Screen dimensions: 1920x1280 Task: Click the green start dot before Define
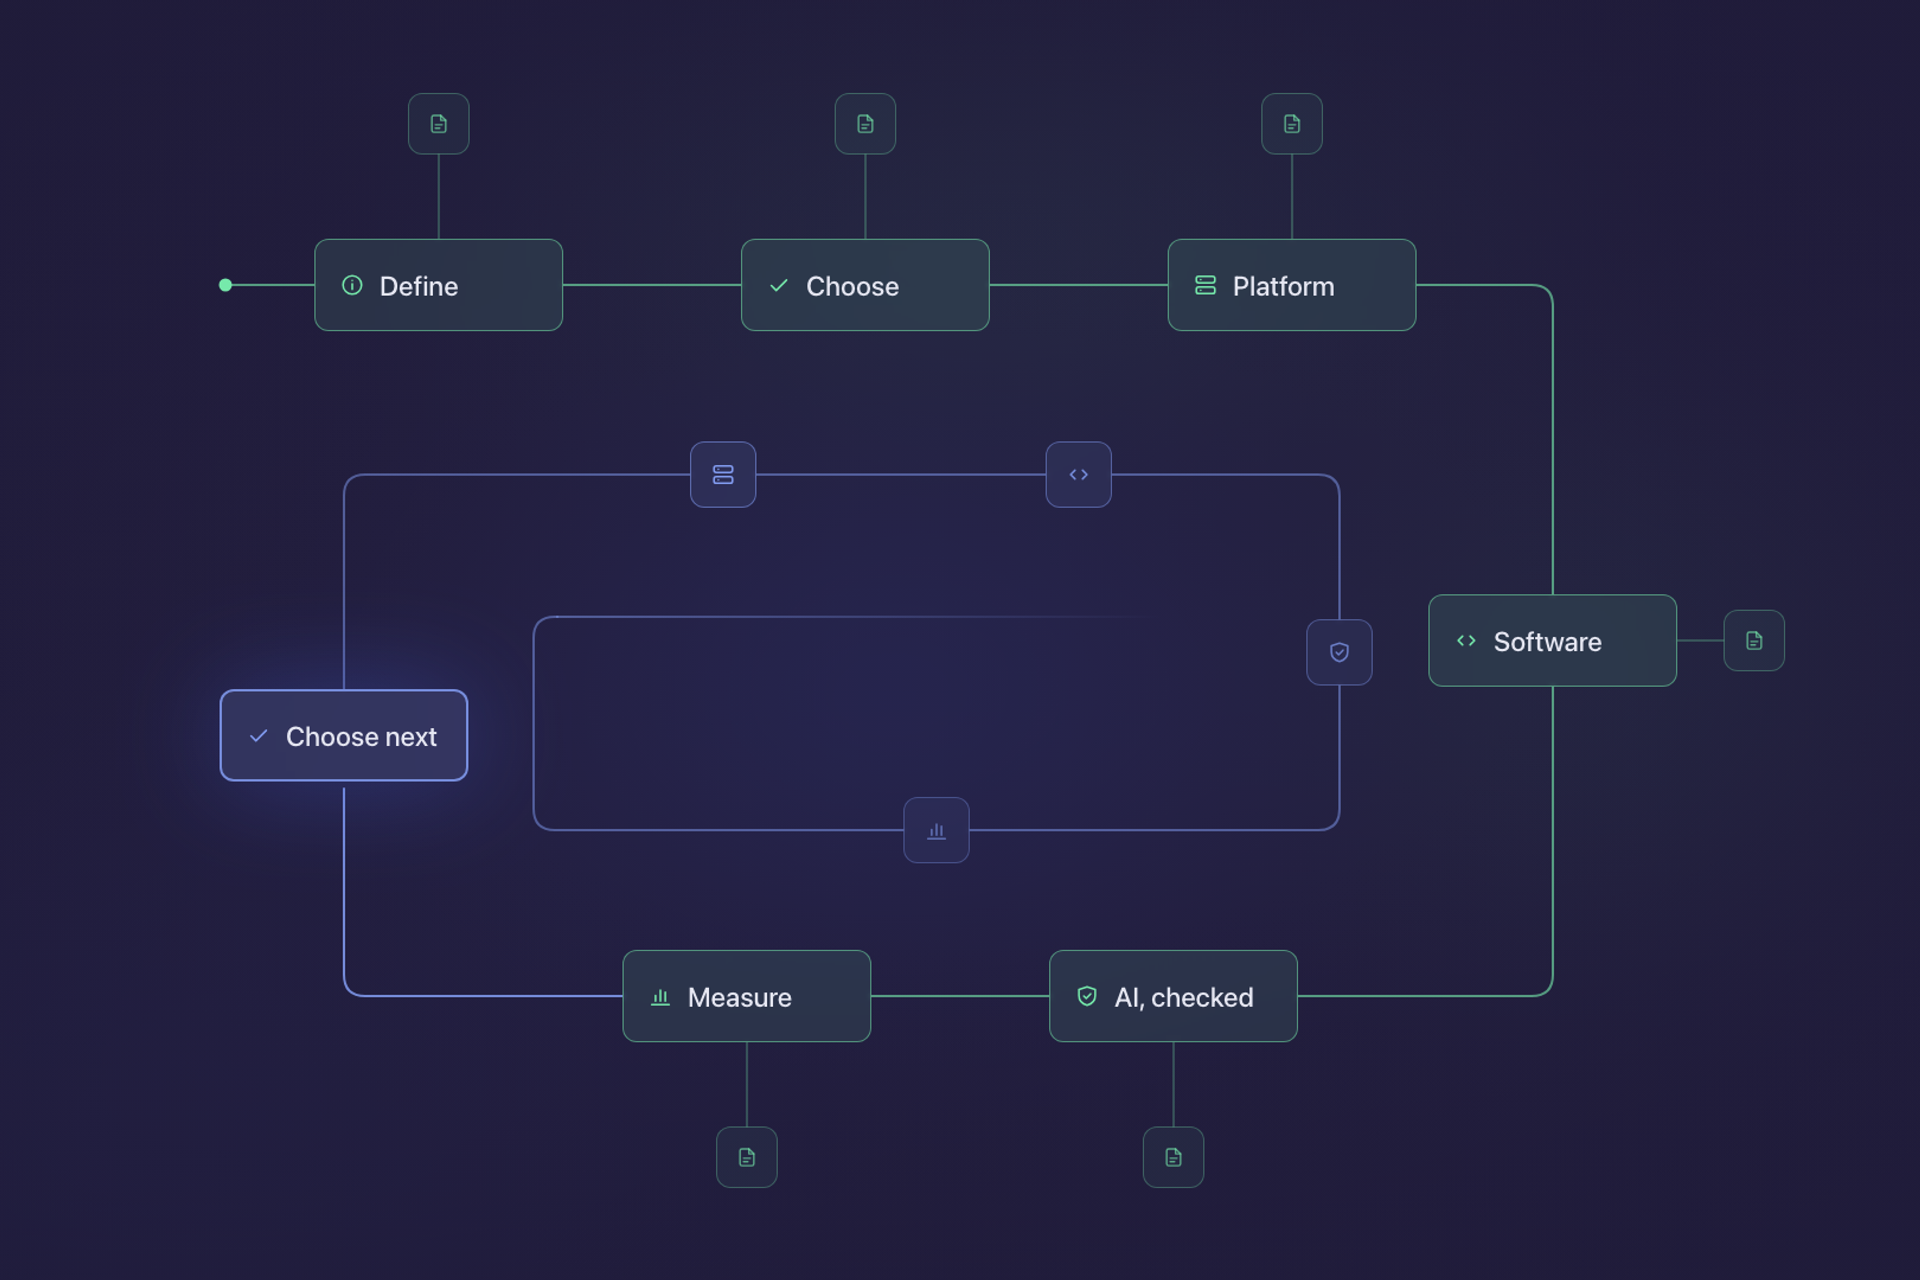(x=225, y=285)
